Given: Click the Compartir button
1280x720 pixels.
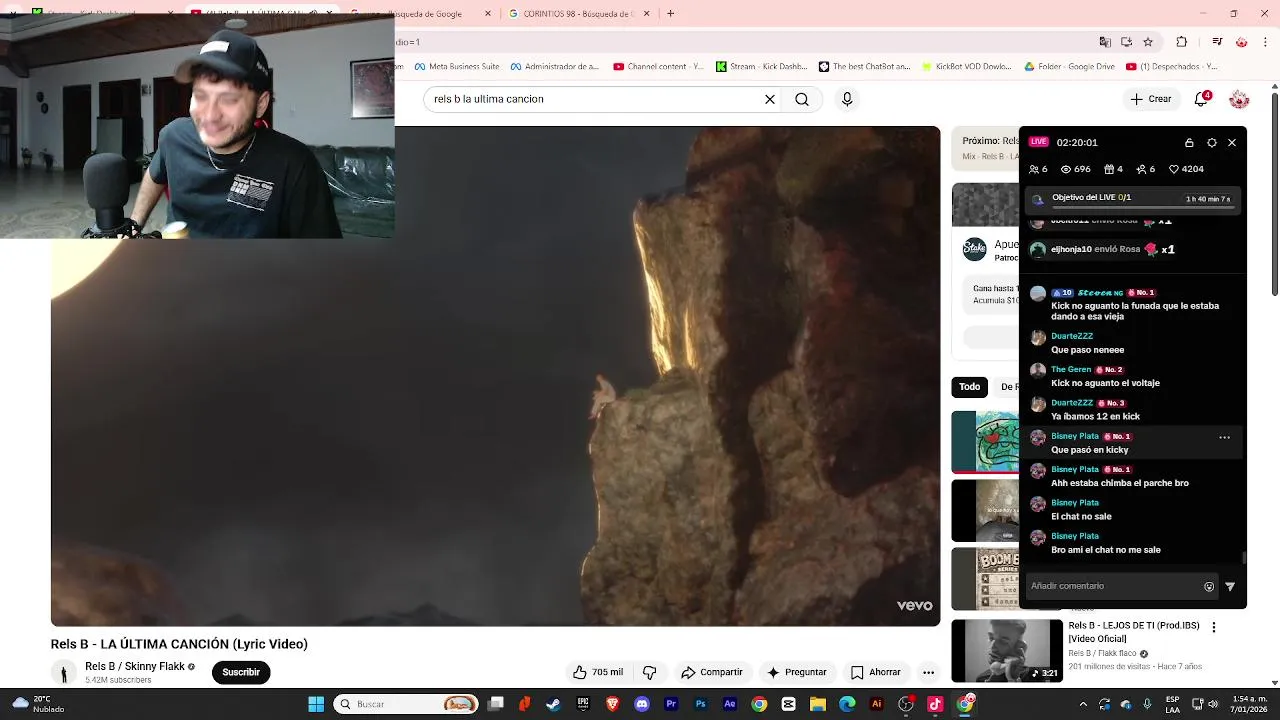Looking at the screenshot, I should click(x=712, y=672).
